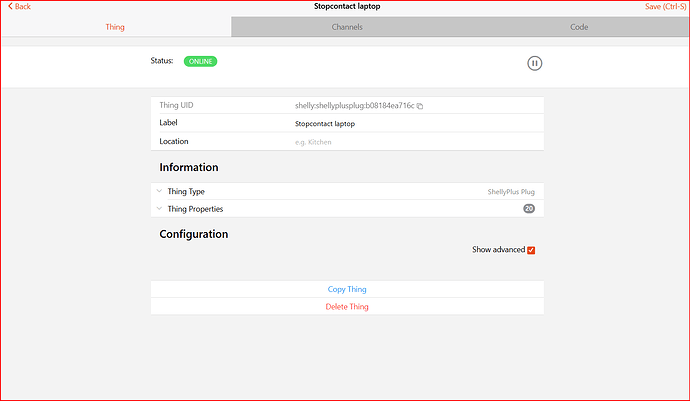Viewport: 690px width, 401px height.
Task: Click the Copy Thing button
Action: point(347,289)
